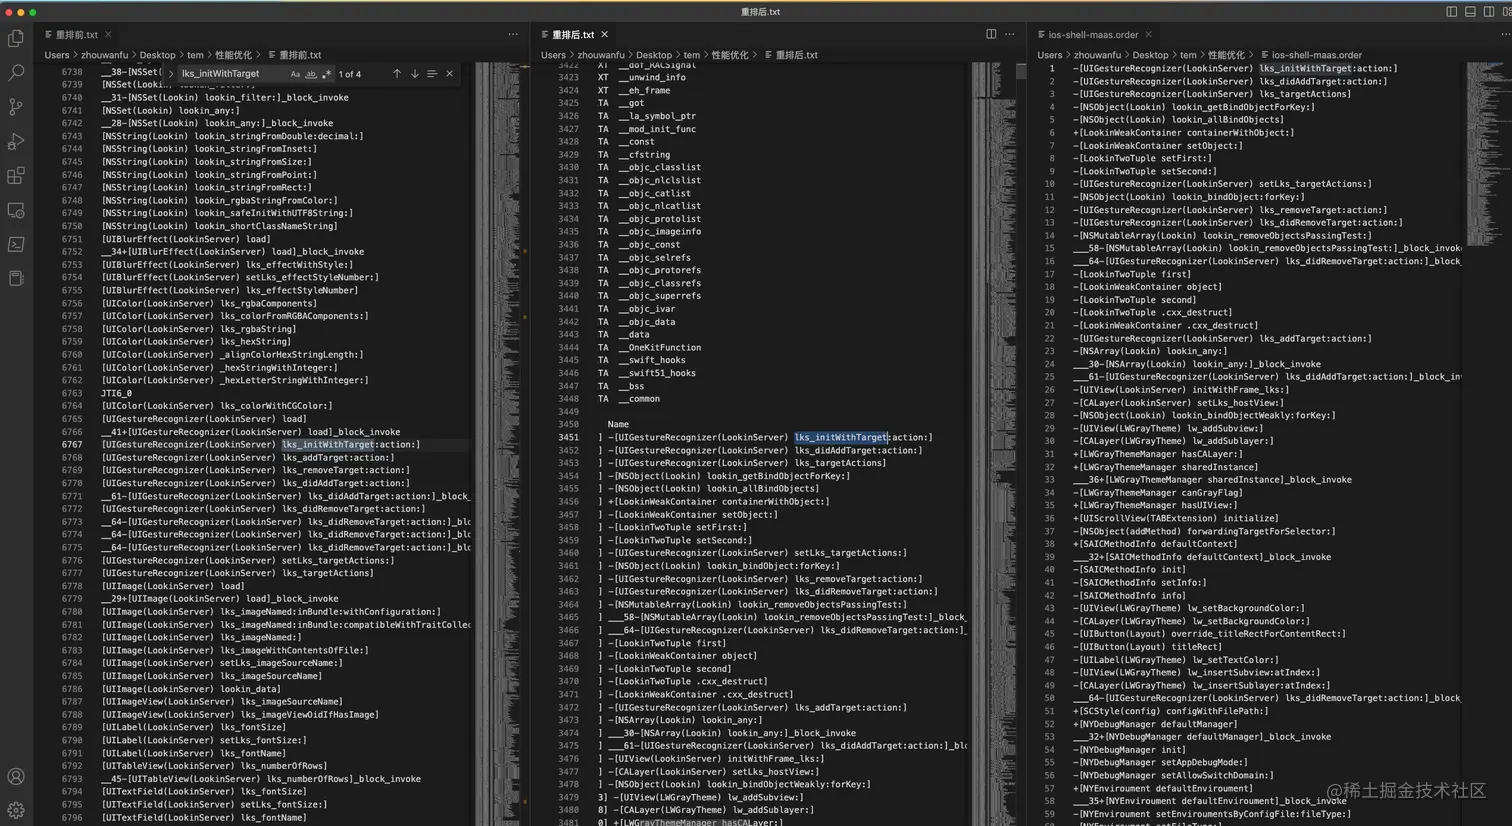The height and width of the screenshot is (826, 1512).
Task: Click the Find in Selection icon
Action: (x=432, y=74)
